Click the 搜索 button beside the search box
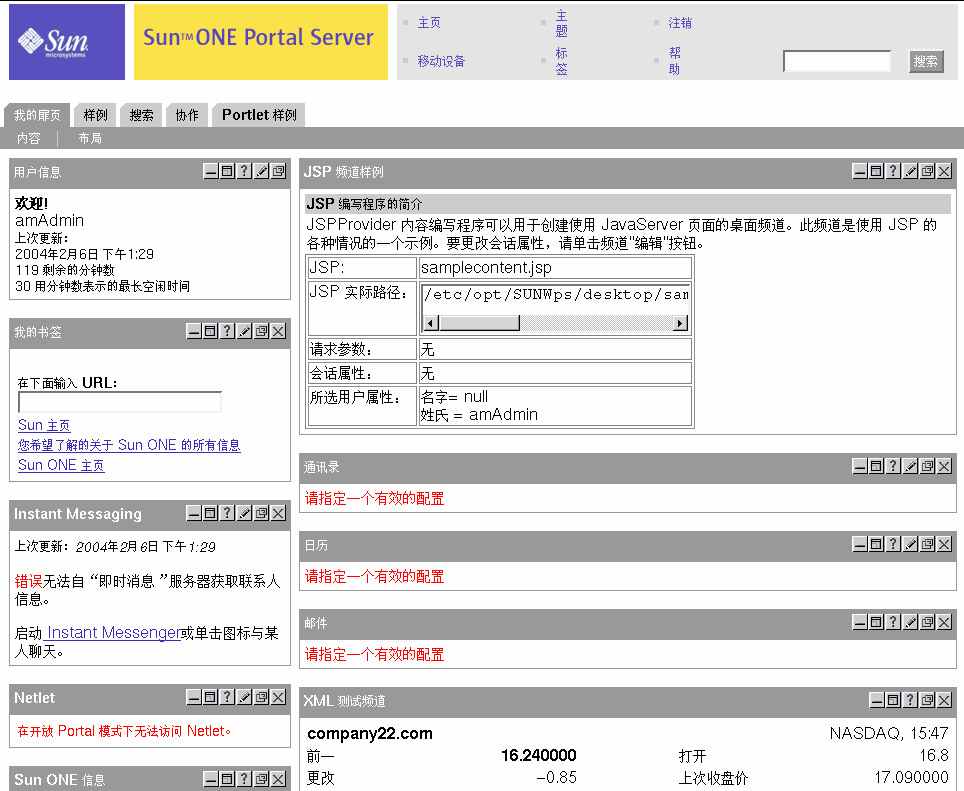The image size is (964, 791). tap(926, 61)
